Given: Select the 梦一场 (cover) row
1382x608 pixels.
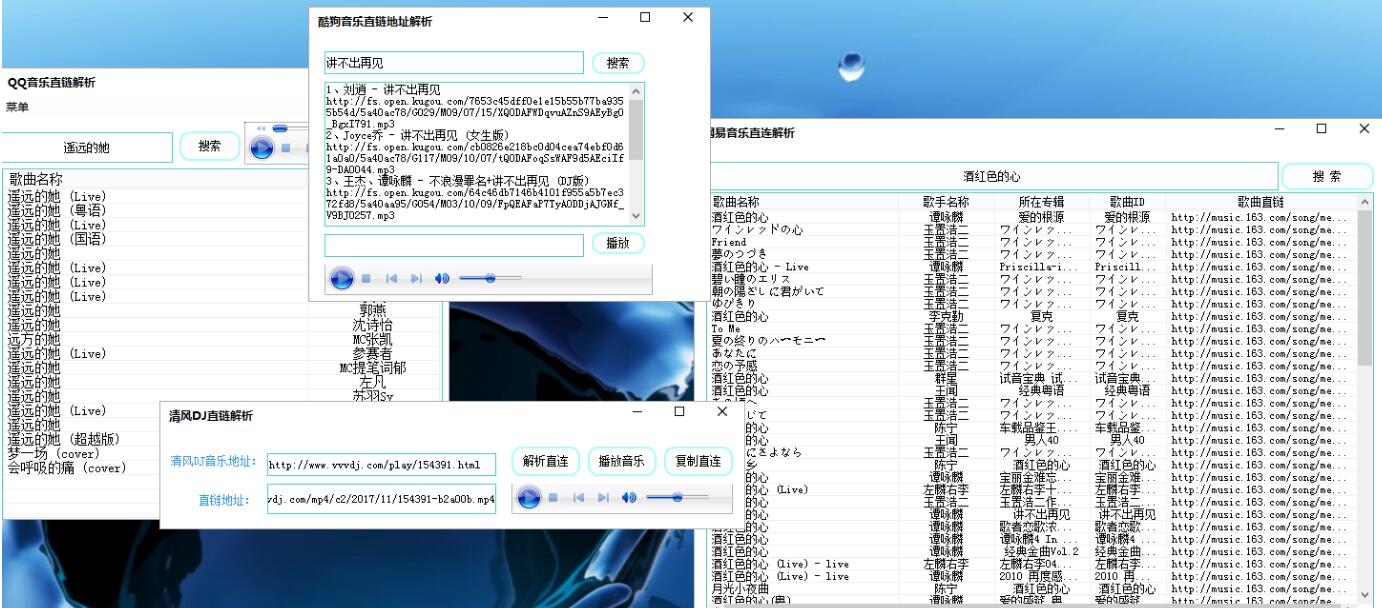Looking at the screenshot, I should pyautogui.click(x=221, y=453).
